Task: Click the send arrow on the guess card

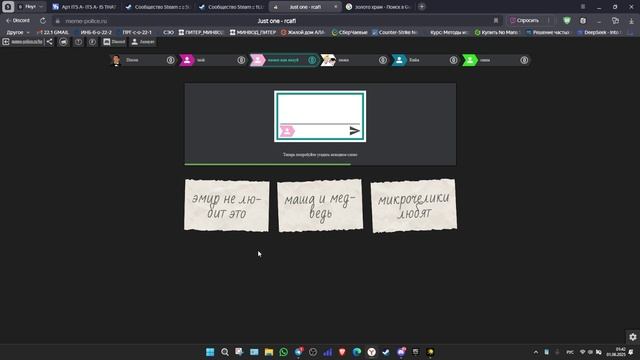Action: (354, 131)
